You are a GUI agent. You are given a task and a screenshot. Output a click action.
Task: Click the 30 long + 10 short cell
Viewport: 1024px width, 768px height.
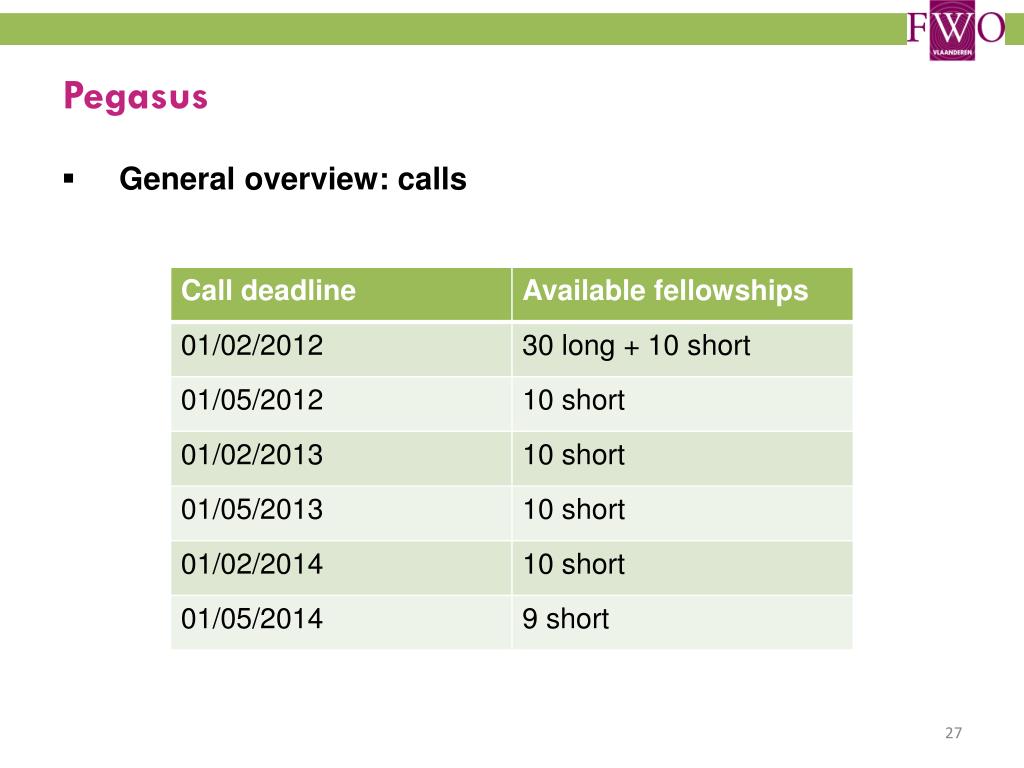click(682, 349)
